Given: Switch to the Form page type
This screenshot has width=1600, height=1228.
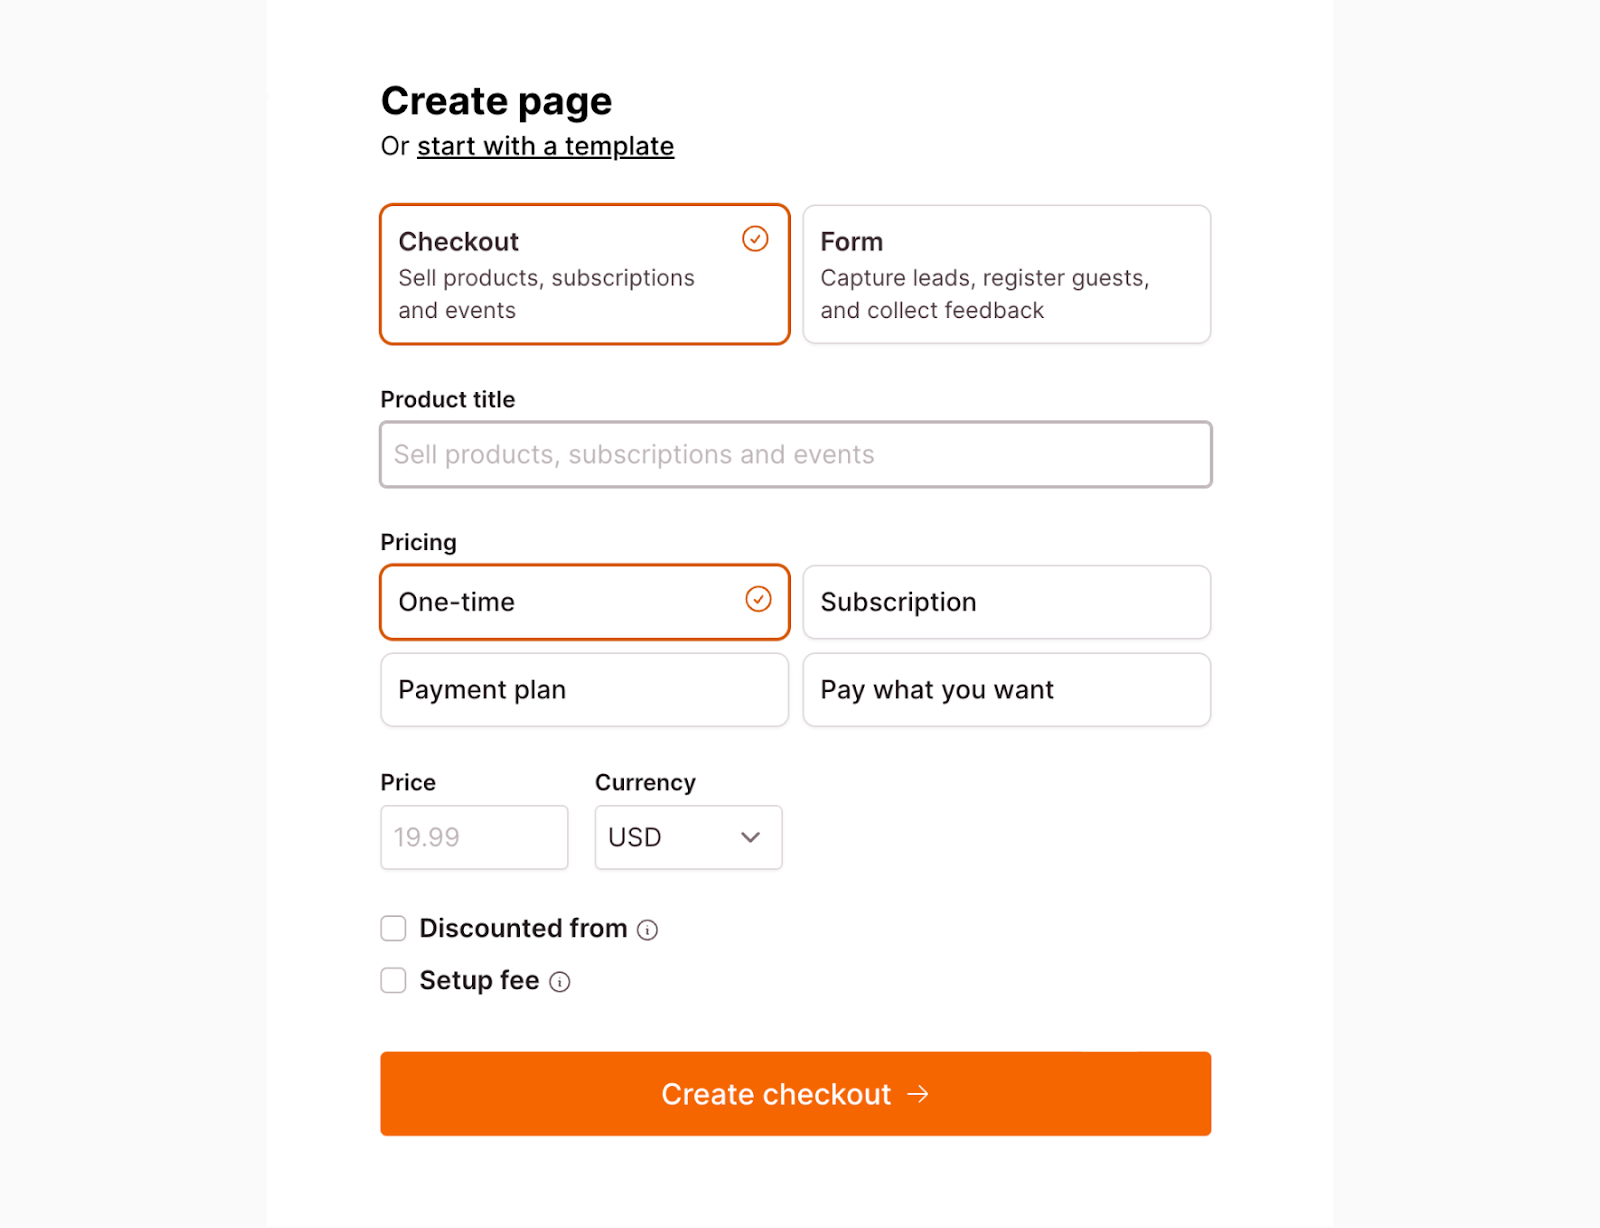Looking at the screenshot, I should tap(1006, 275).
